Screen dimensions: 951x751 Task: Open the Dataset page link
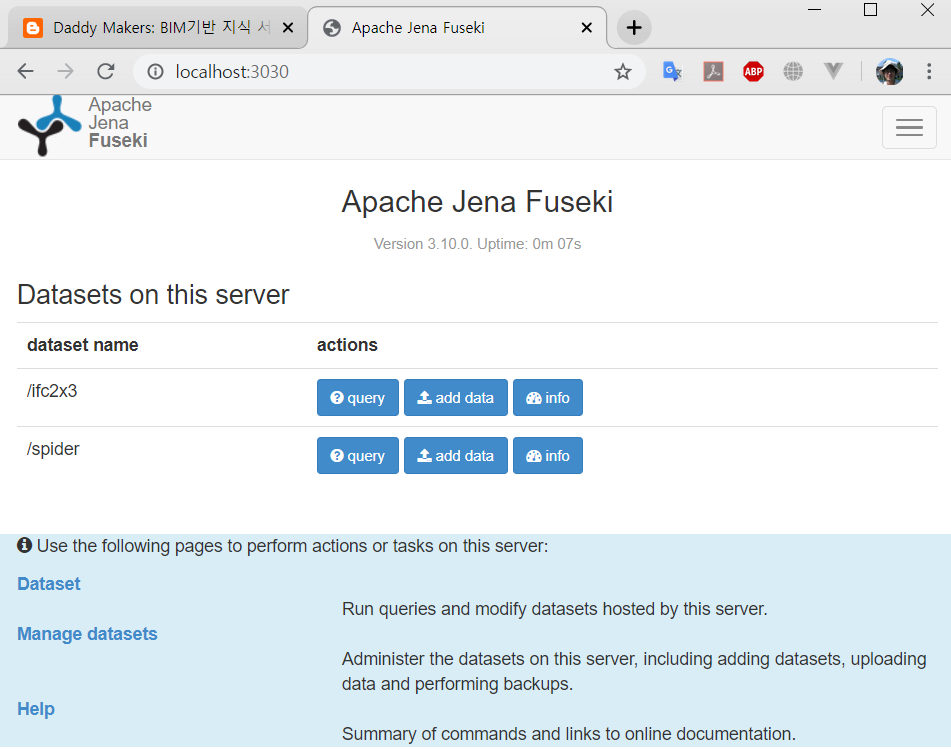coord(49,584)
